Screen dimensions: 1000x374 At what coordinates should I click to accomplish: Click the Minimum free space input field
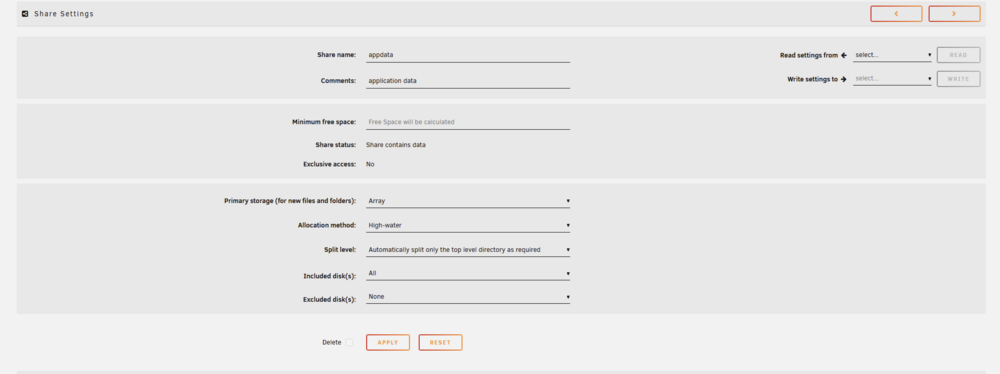467,122
